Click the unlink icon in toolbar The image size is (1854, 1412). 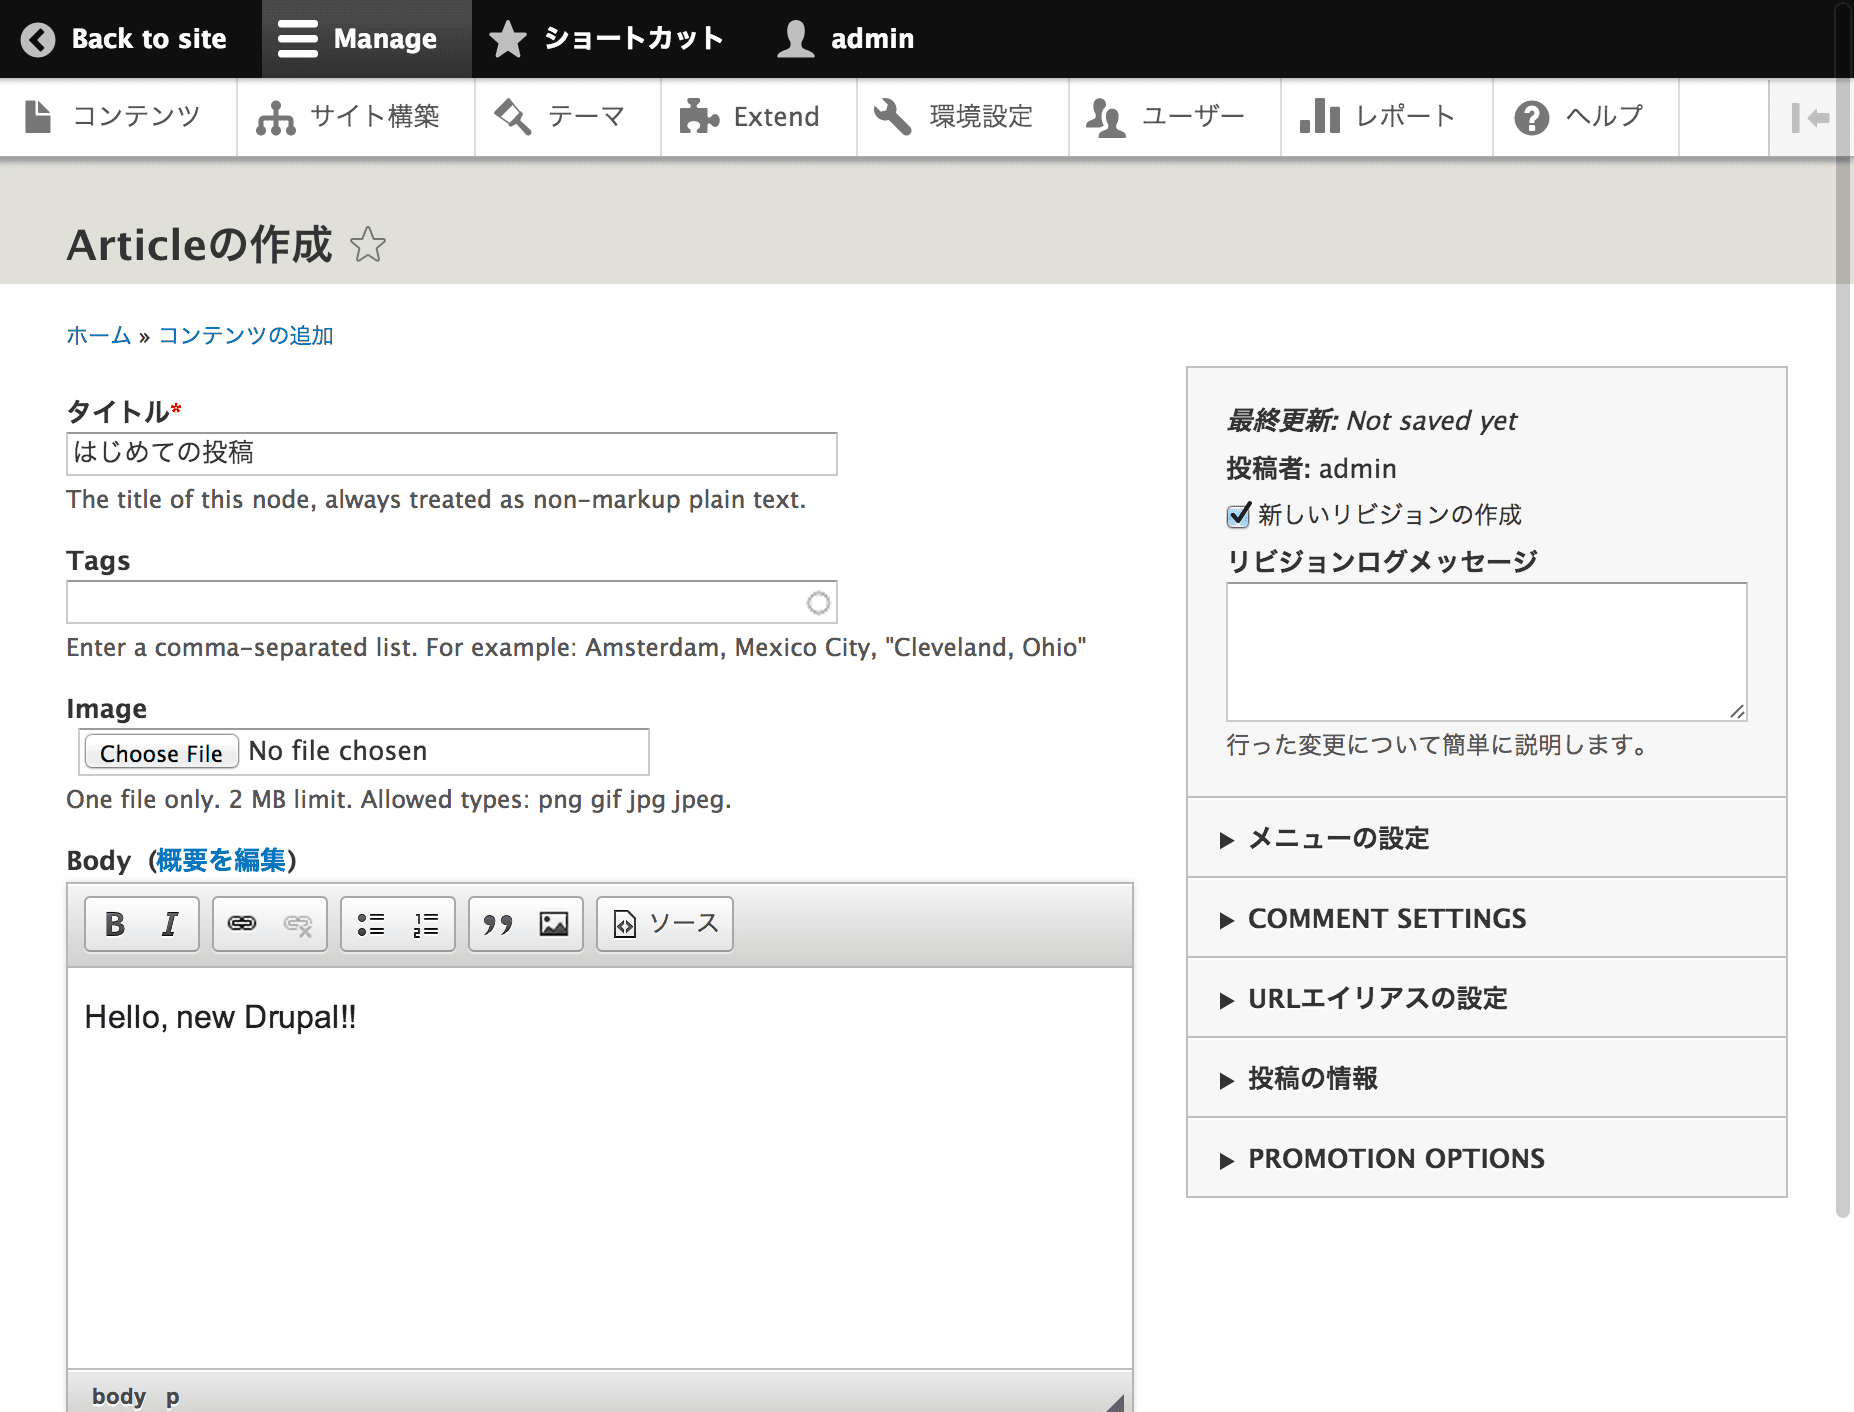click(x=298, y=924)
